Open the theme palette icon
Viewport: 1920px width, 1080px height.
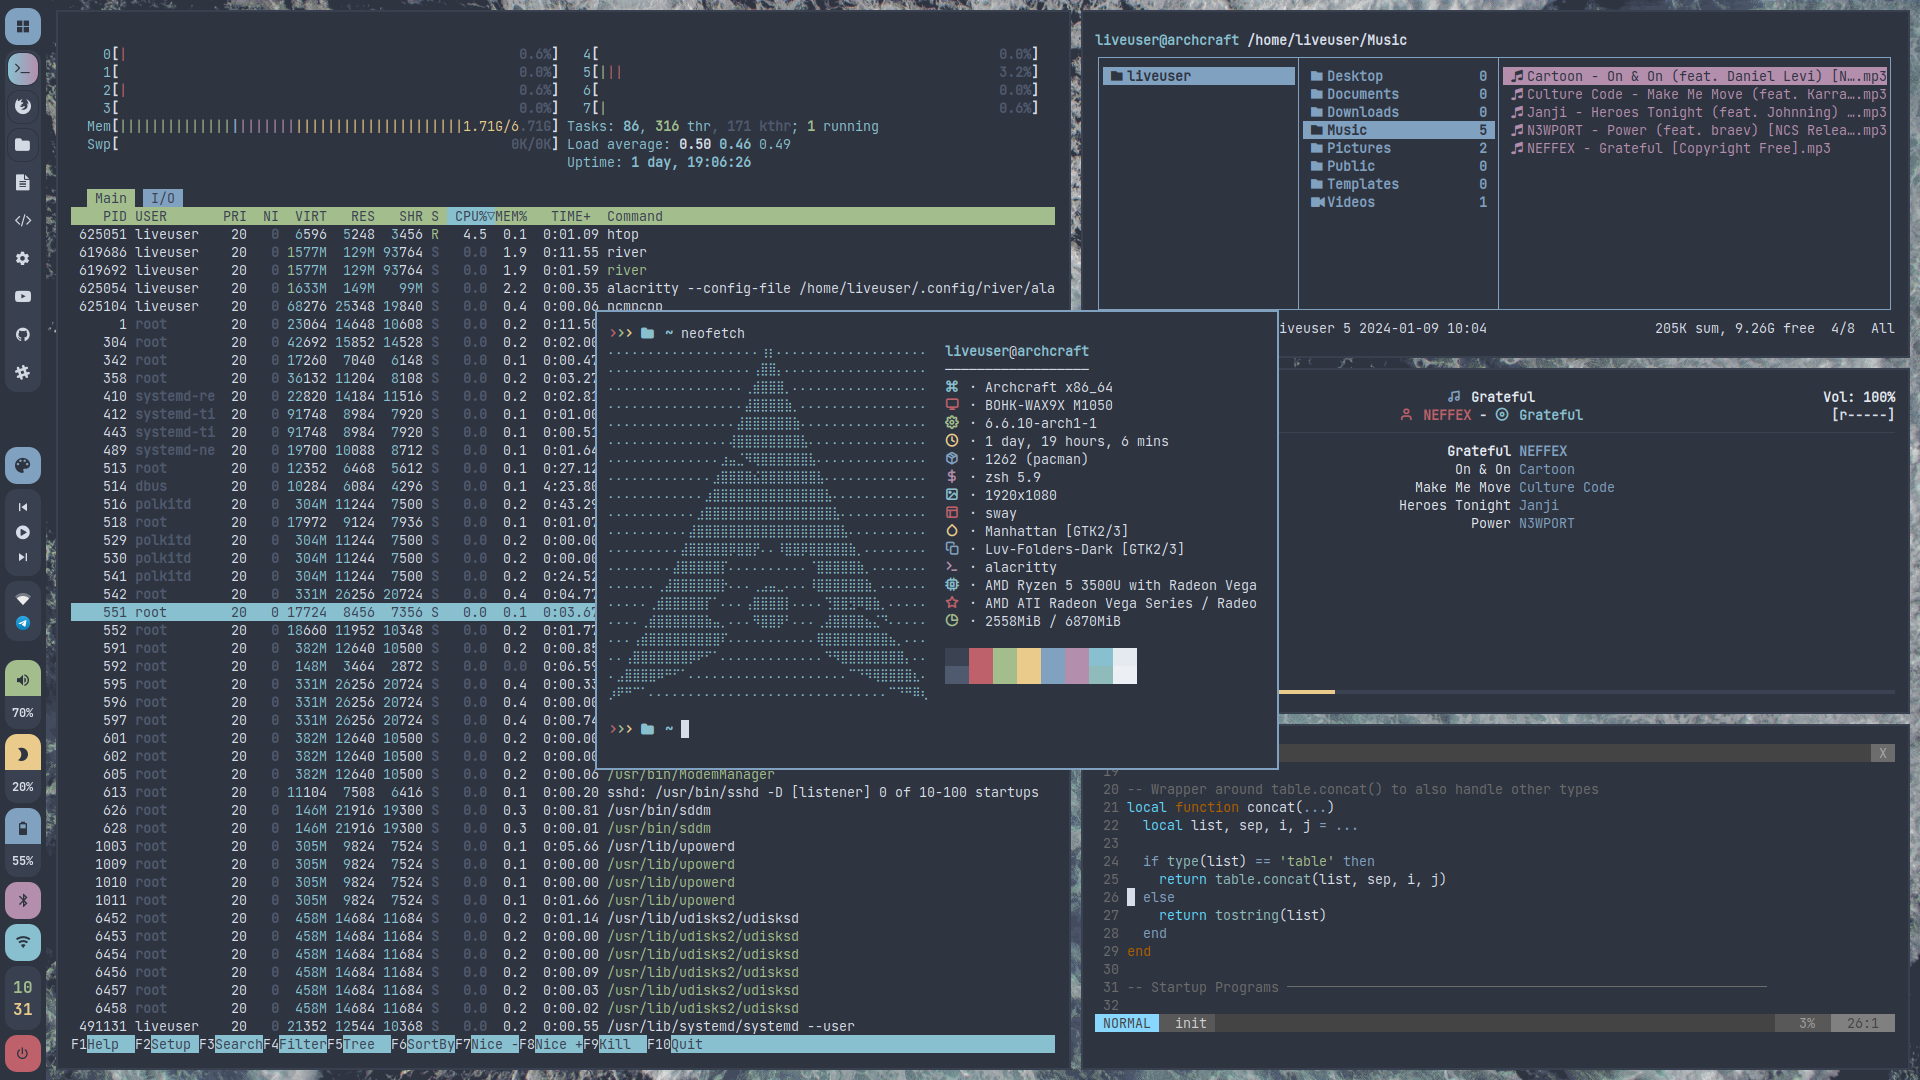coord(22,465)
